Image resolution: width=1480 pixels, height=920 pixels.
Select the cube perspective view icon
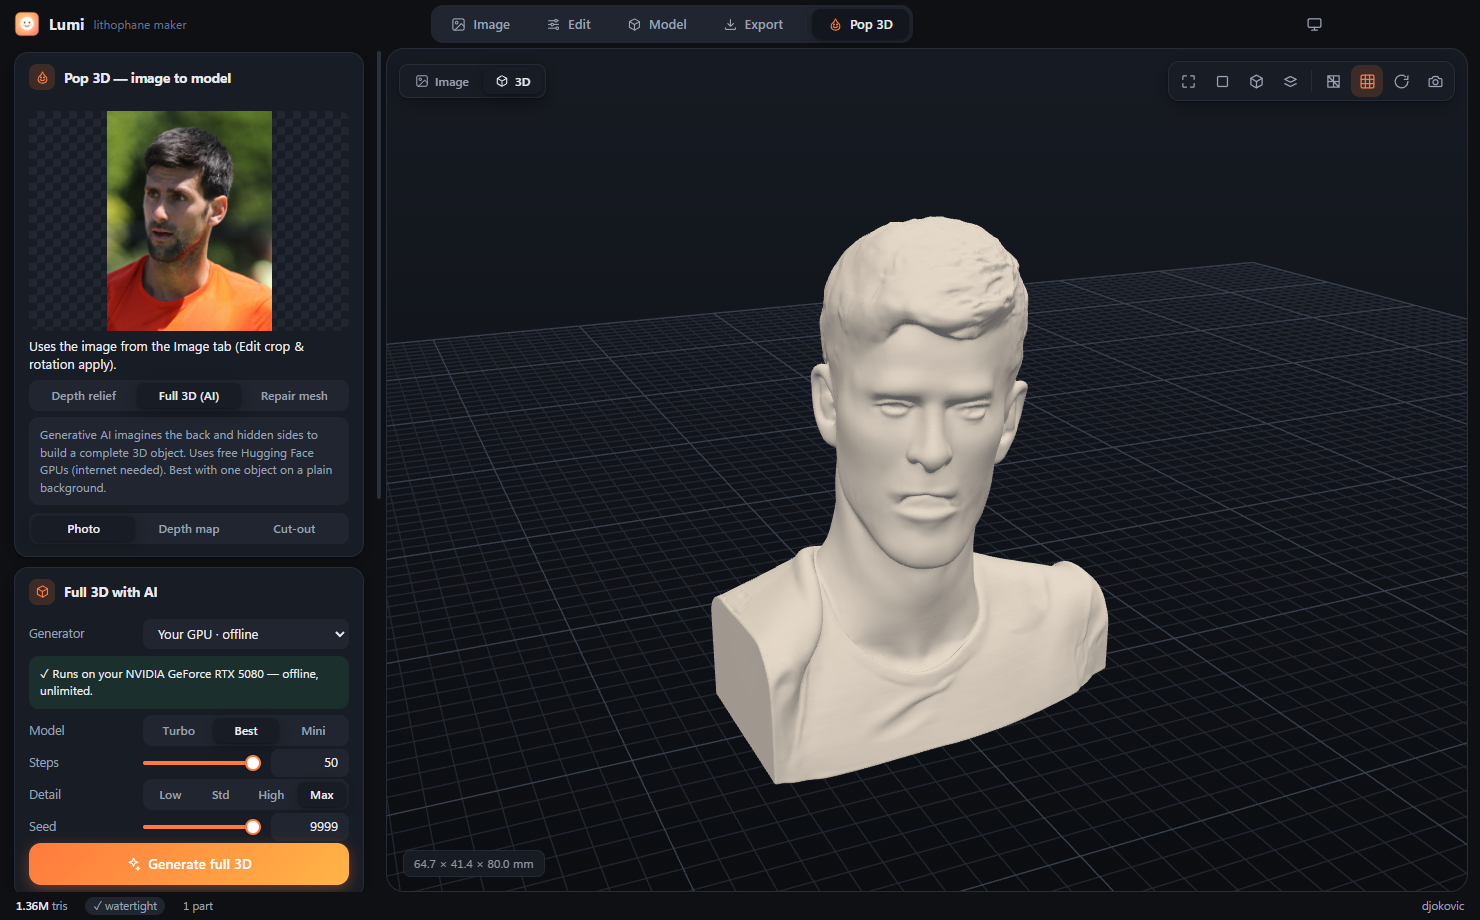[x=1256, y=82]
